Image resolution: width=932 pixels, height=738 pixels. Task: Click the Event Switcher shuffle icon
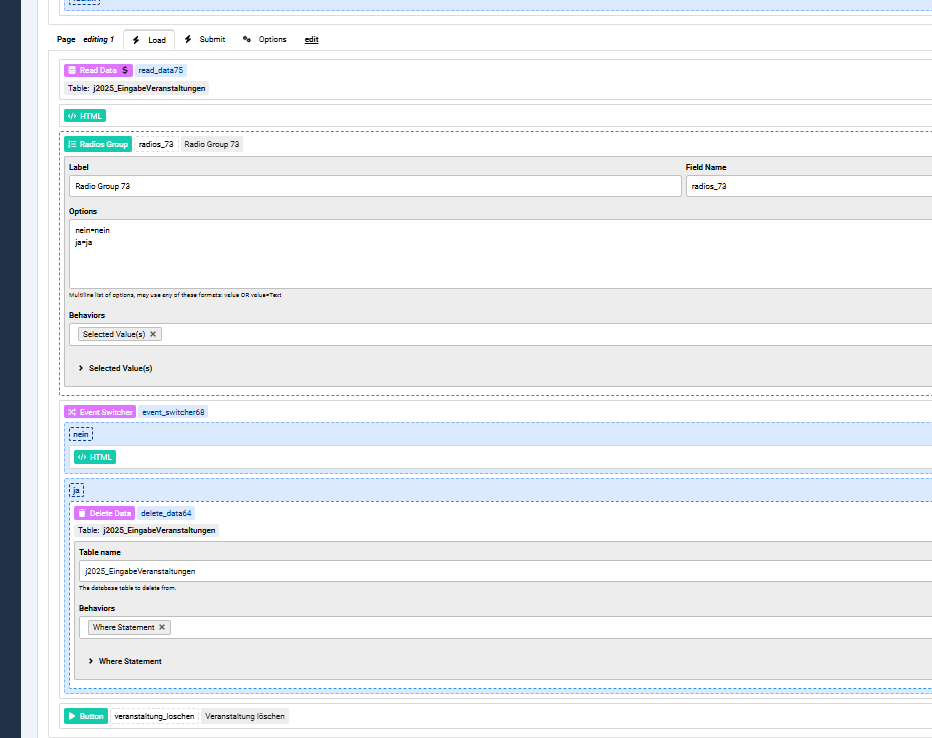72,412
